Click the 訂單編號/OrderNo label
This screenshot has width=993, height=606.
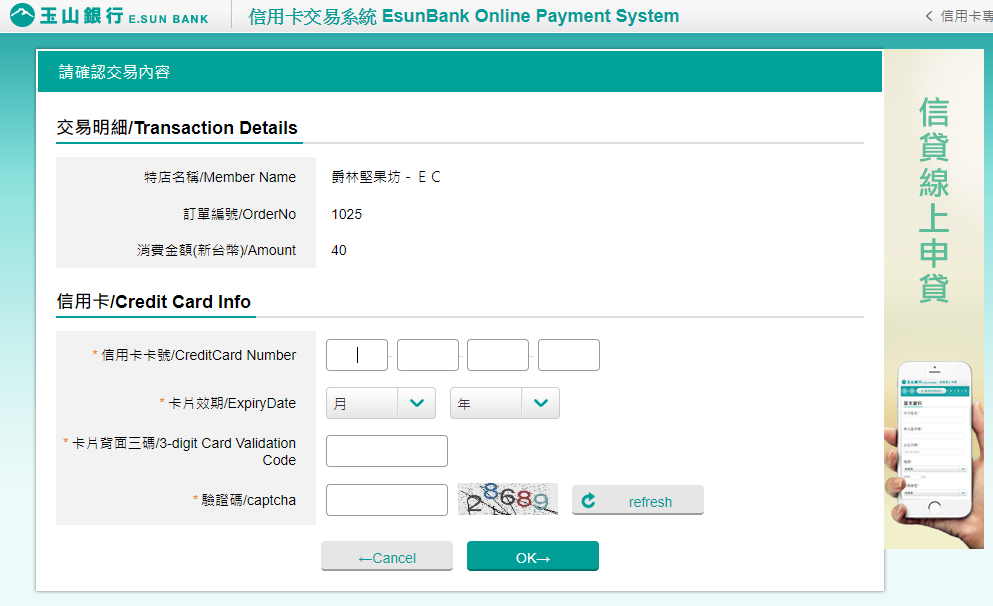239,214
